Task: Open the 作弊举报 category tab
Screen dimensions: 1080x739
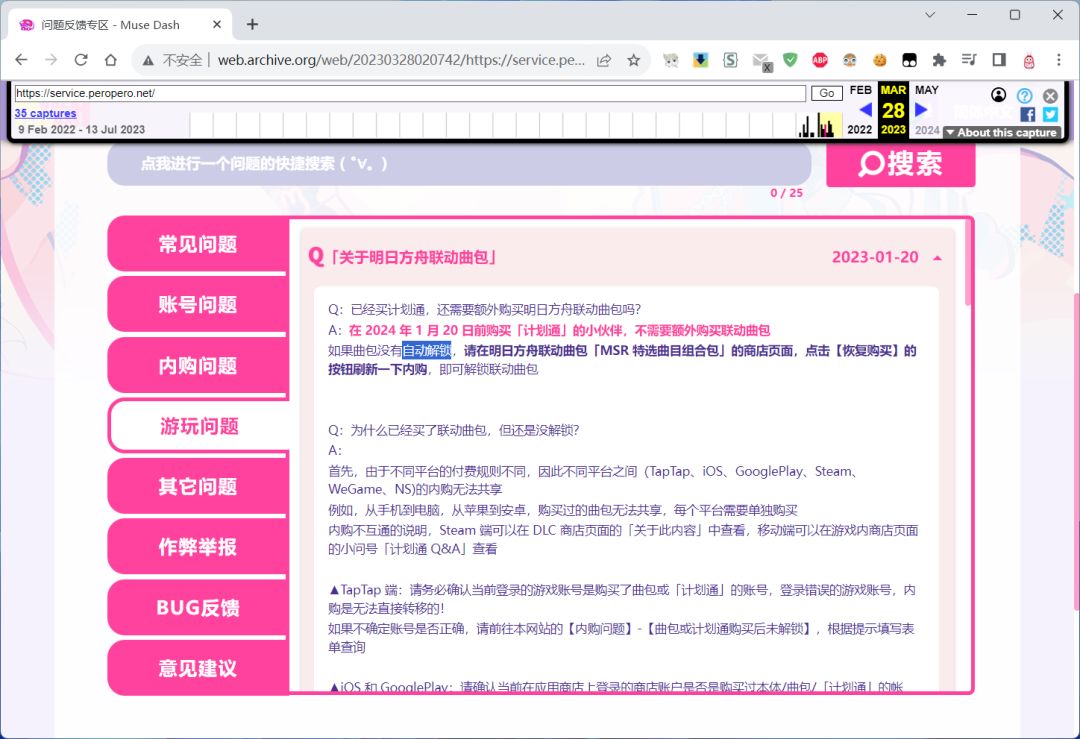Action: click(x=198, y=547)
